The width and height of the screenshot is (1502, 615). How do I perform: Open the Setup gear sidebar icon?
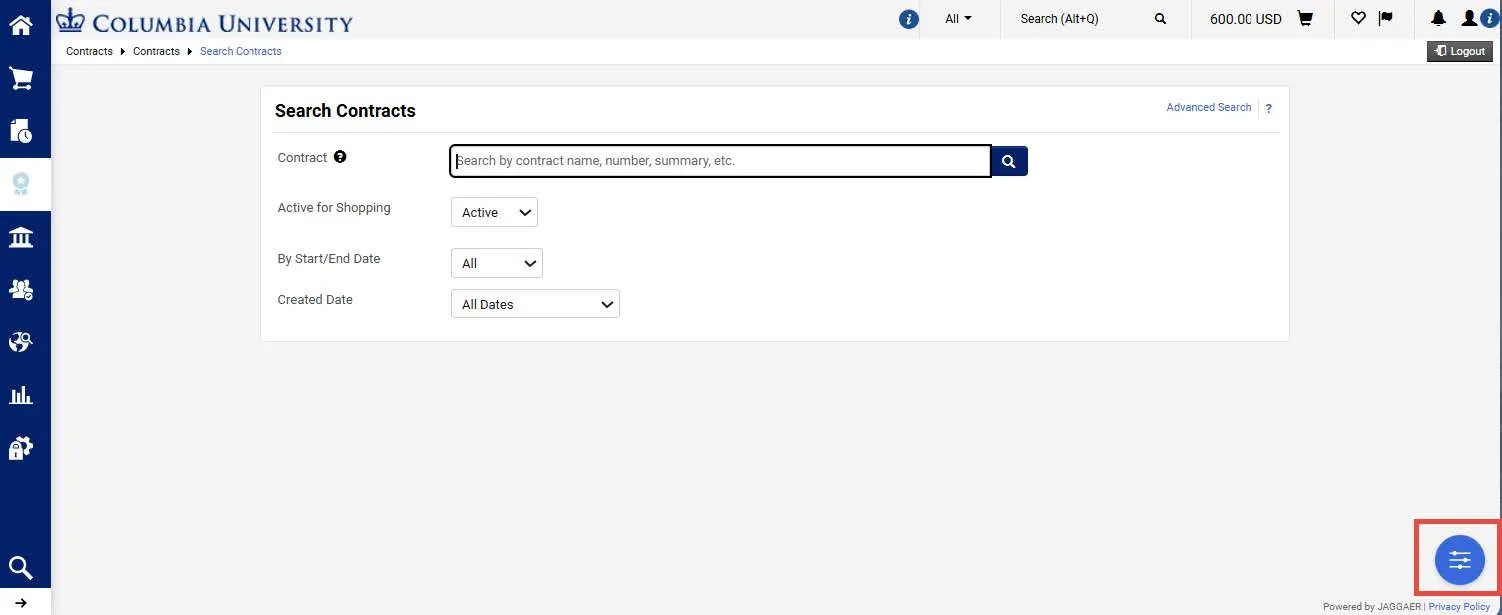(x=21, y=448)
